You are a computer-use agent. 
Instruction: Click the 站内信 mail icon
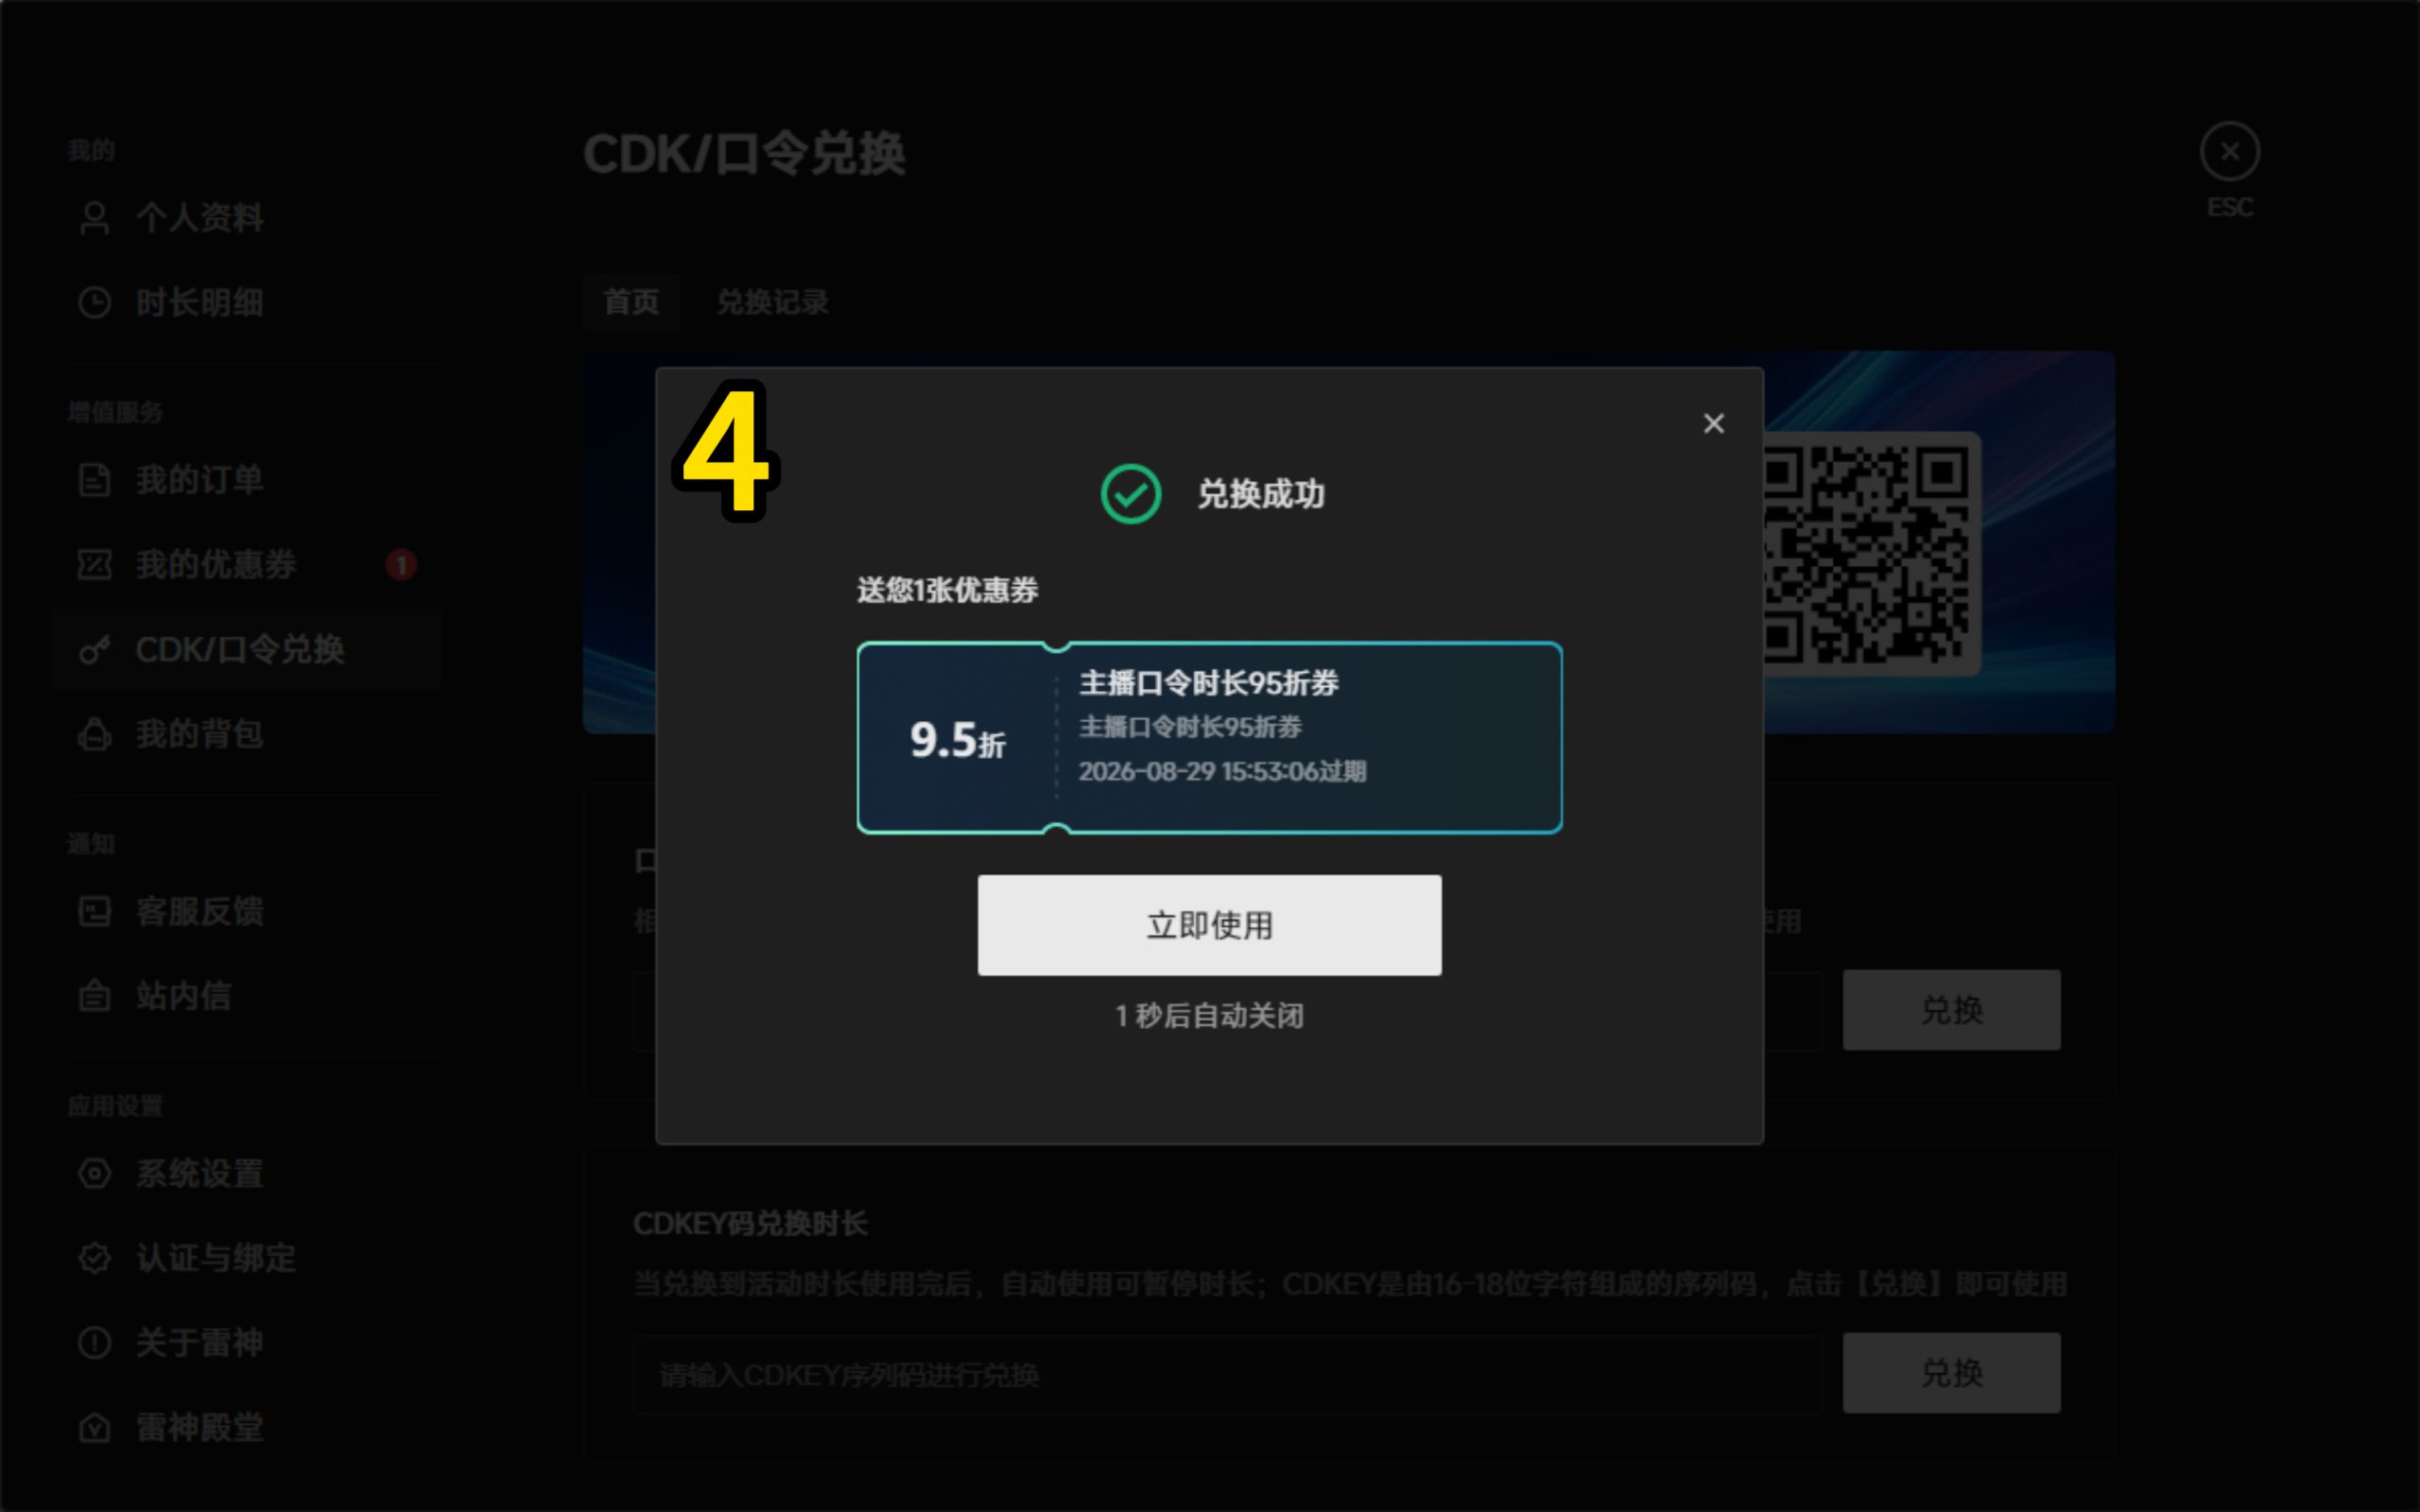point(95,996)
